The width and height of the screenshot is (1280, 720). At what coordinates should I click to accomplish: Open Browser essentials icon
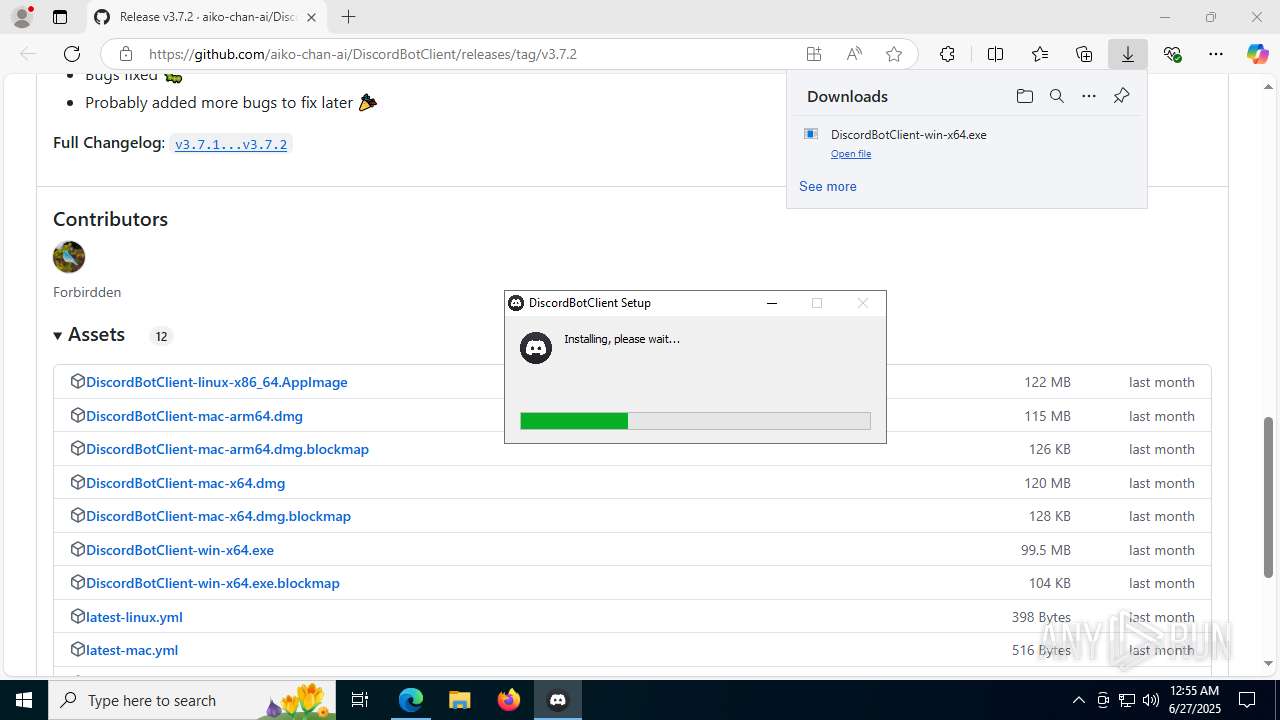(x=1172, y=54)
